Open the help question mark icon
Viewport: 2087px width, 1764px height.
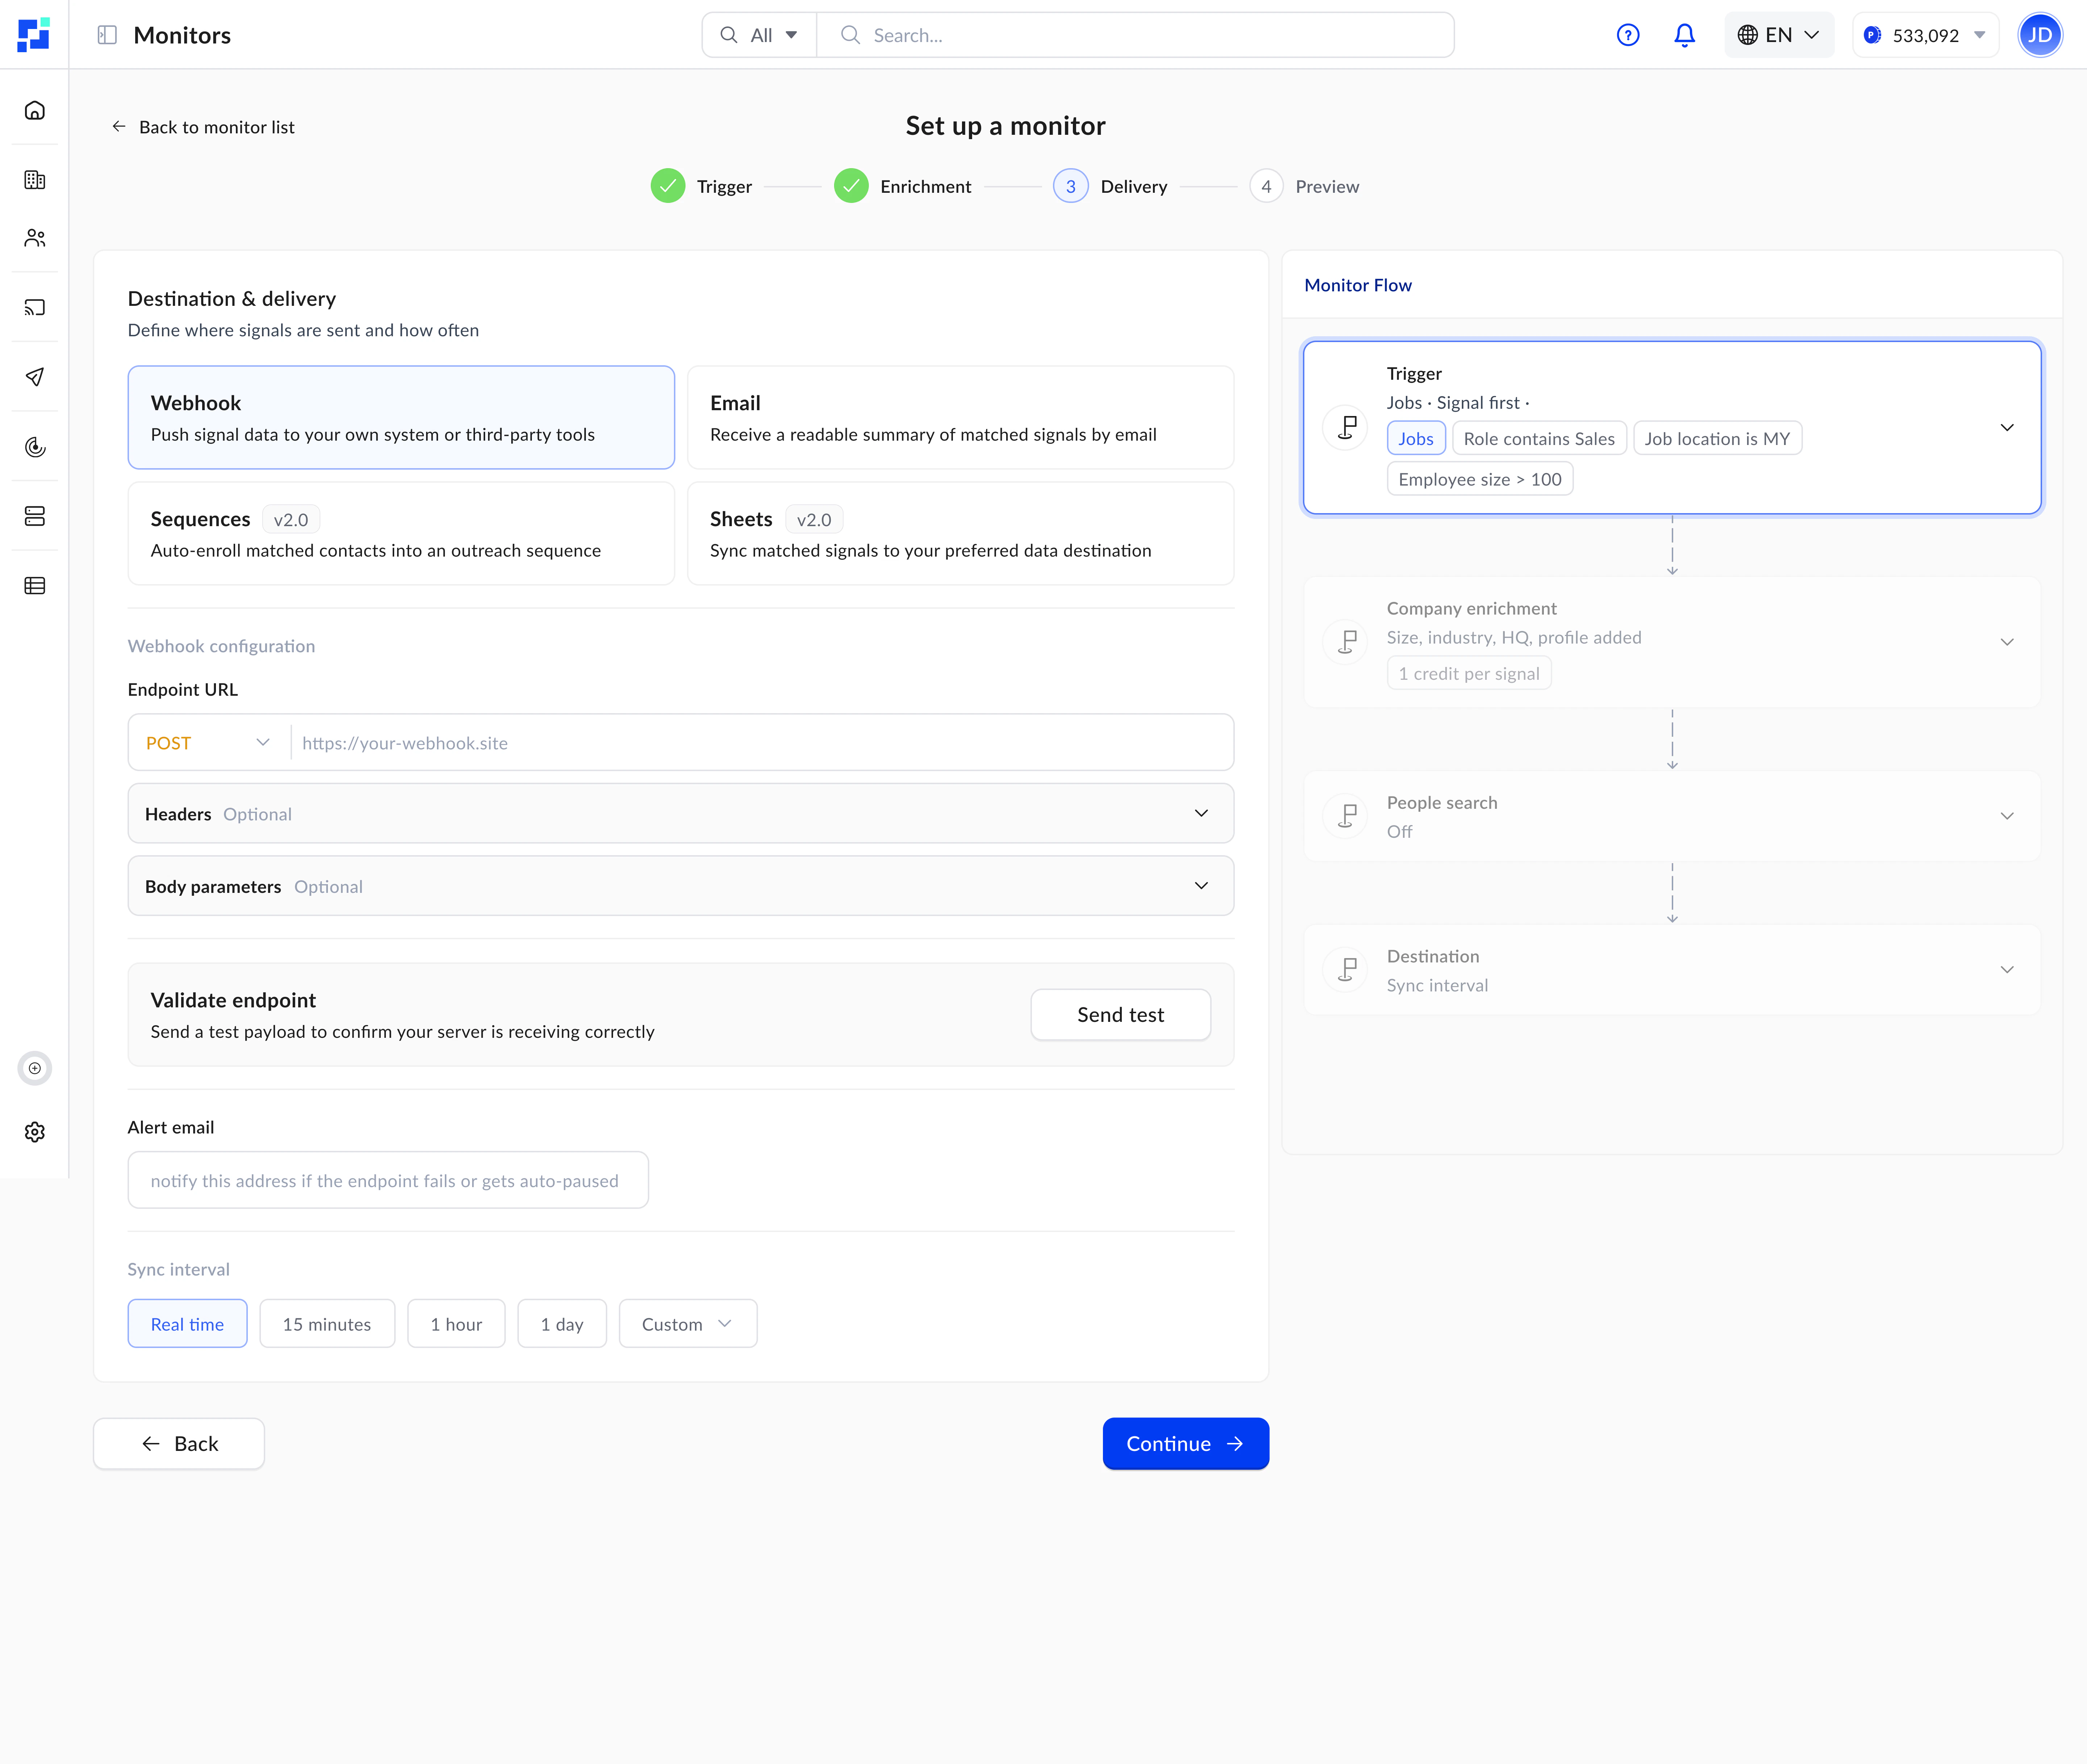coord(1628,35)
